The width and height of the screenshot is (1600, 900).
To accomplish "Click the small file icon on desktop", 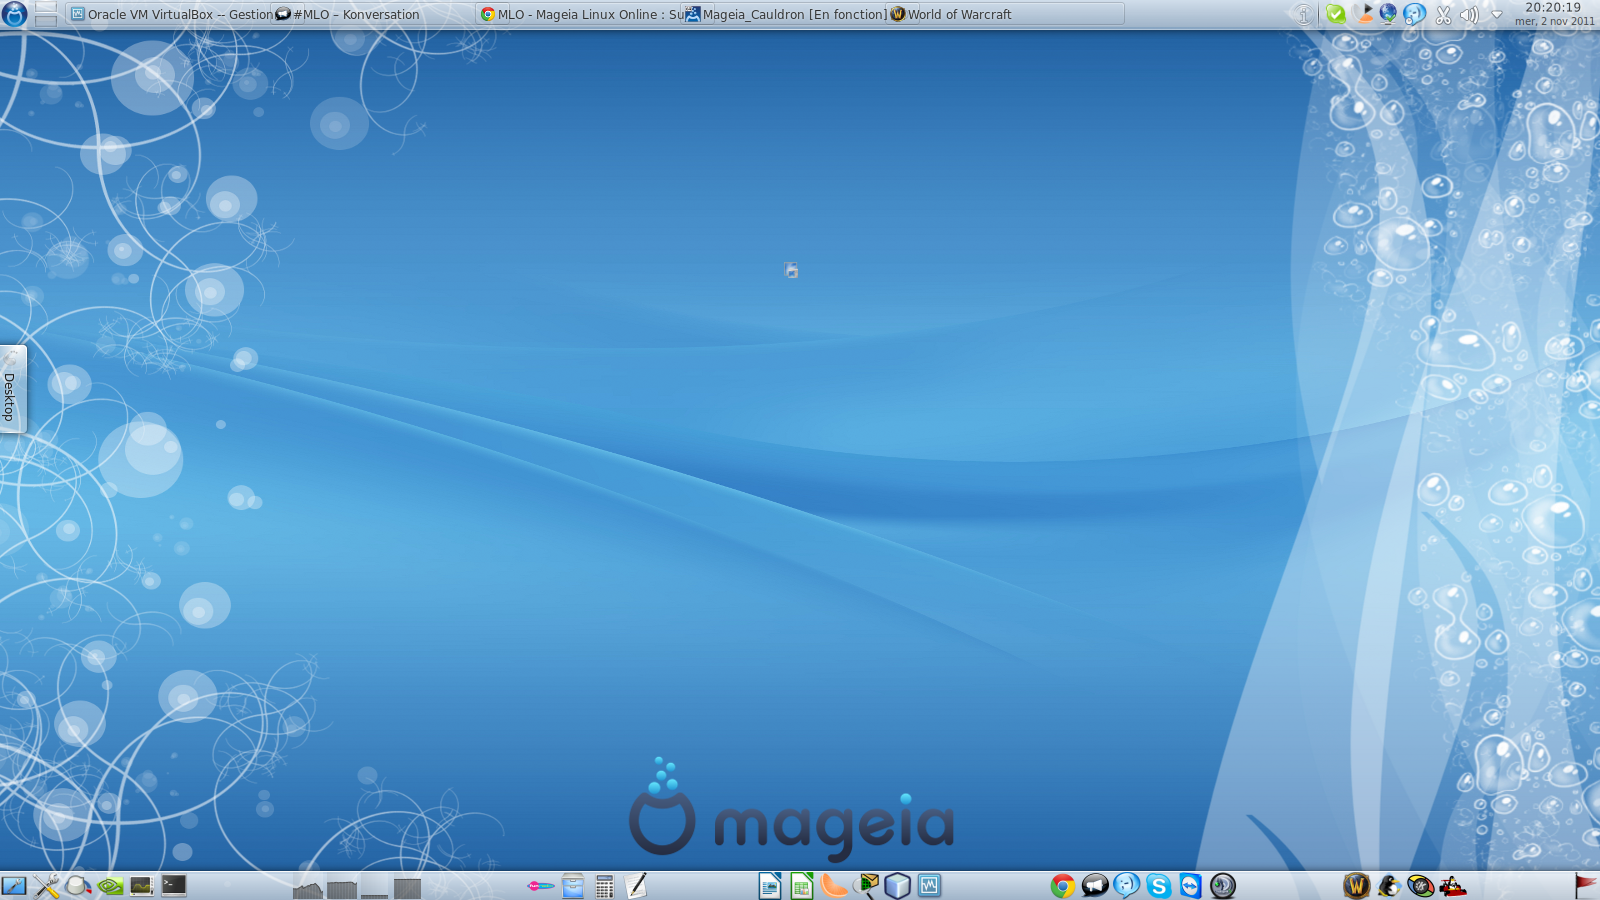I will (791, 270).
